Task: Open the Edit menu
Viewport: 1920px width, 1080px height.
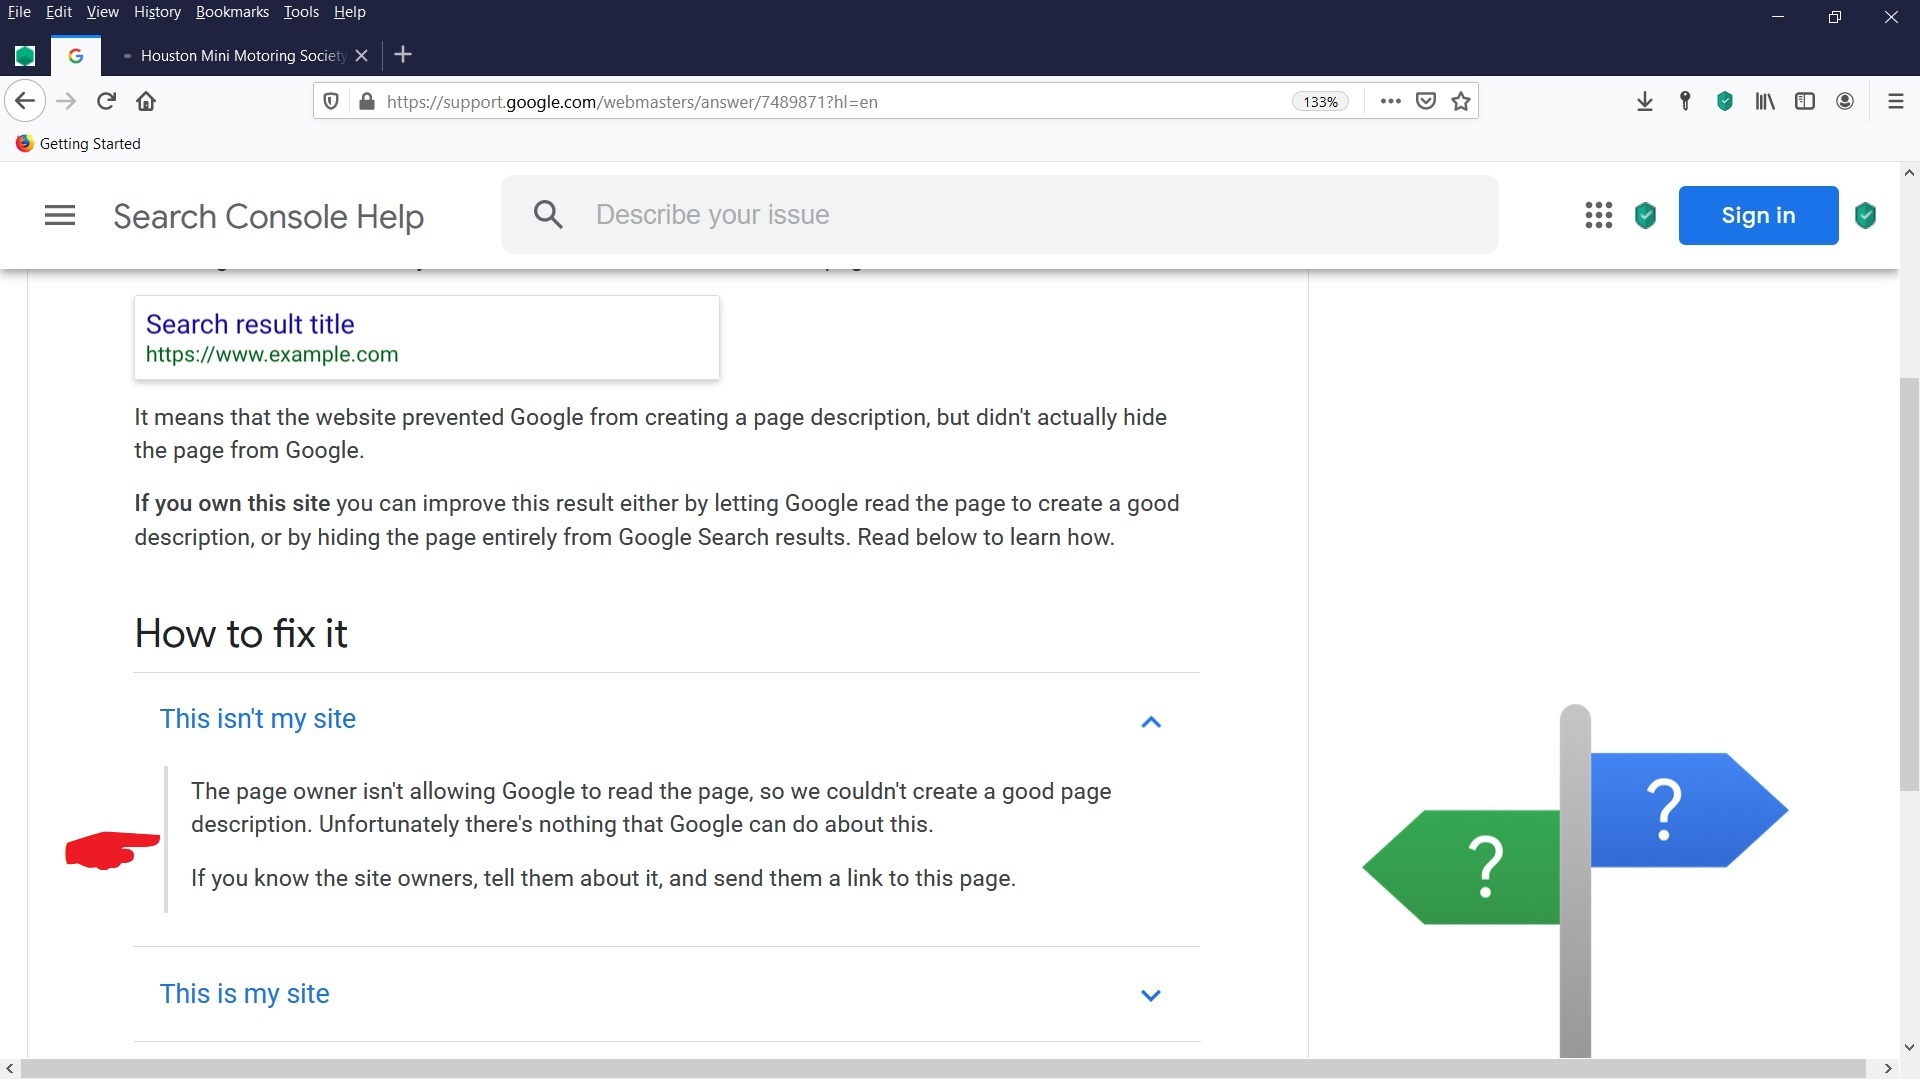Action: pyautogui.click(x=59, y=12)
